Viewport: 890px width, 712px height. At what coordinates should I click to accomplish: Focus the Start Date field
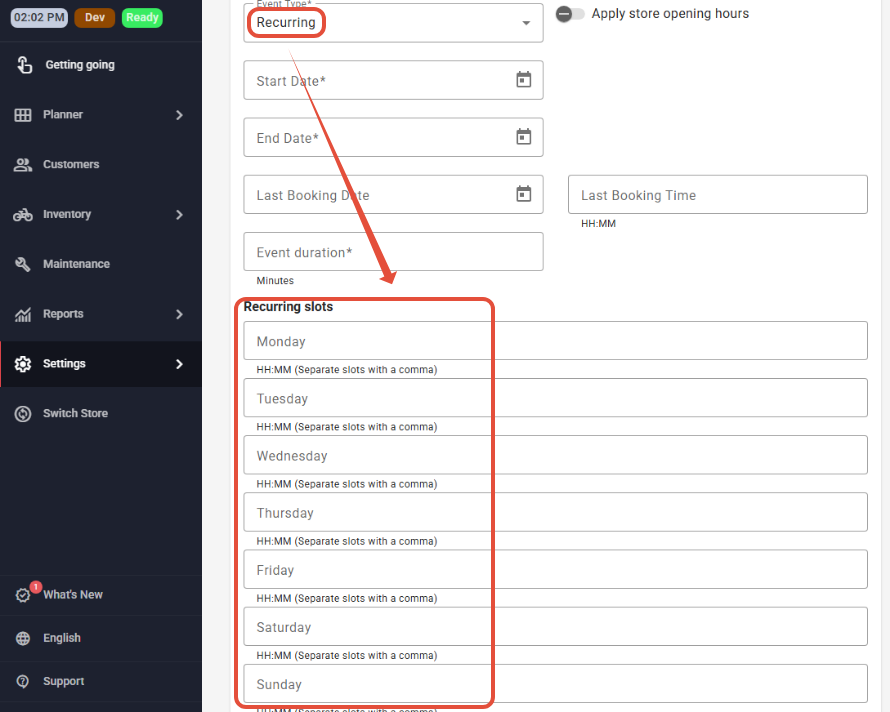(393, 80)
